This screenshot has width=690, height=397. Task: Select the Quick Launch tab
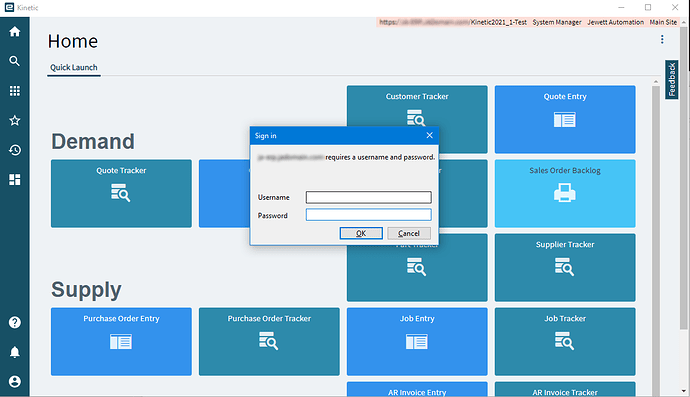point(73,68)
